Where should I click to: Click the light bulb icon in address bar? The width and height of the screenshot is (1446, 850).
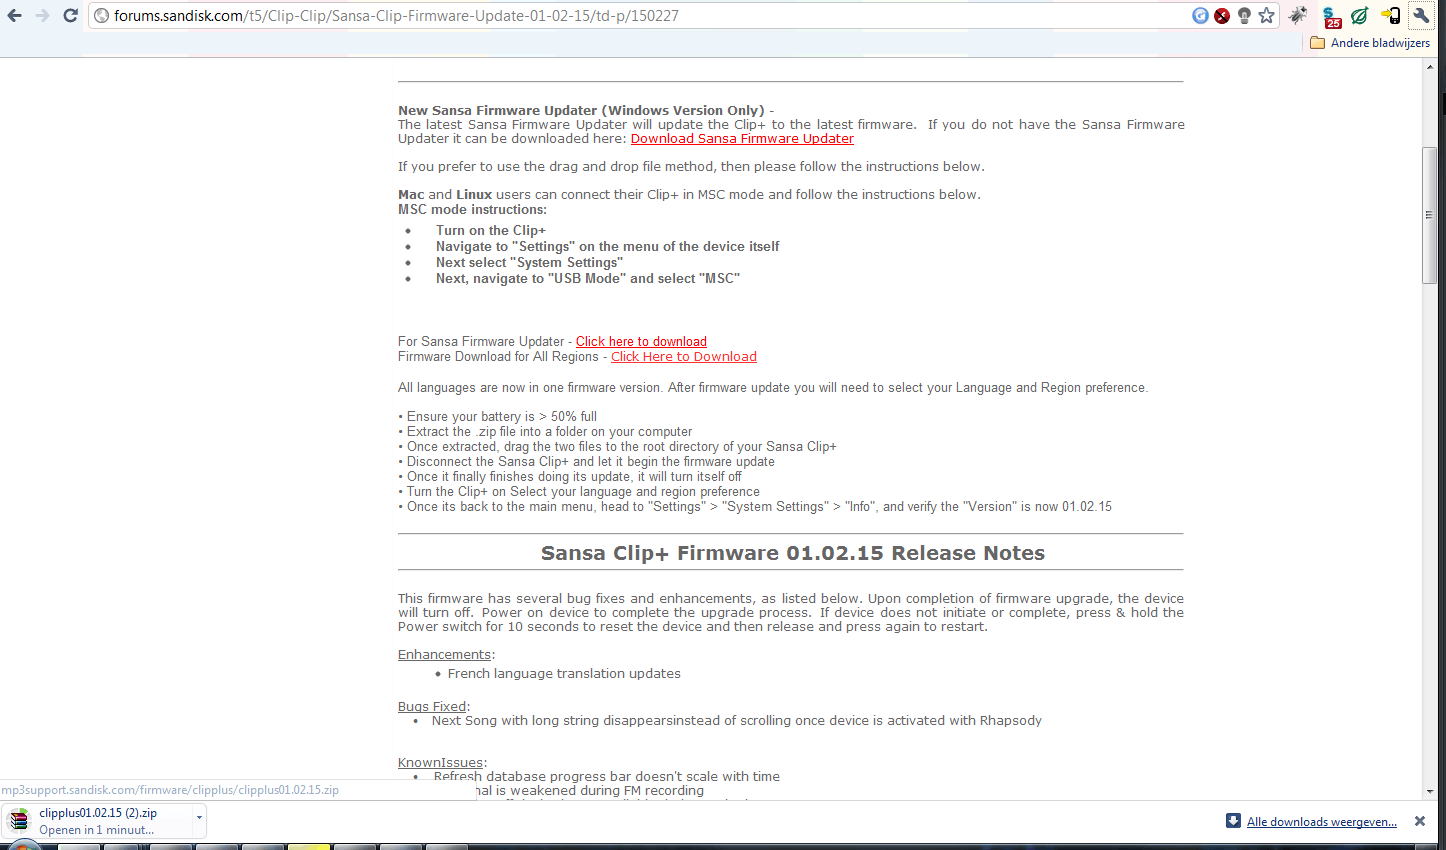(1244, 15)
